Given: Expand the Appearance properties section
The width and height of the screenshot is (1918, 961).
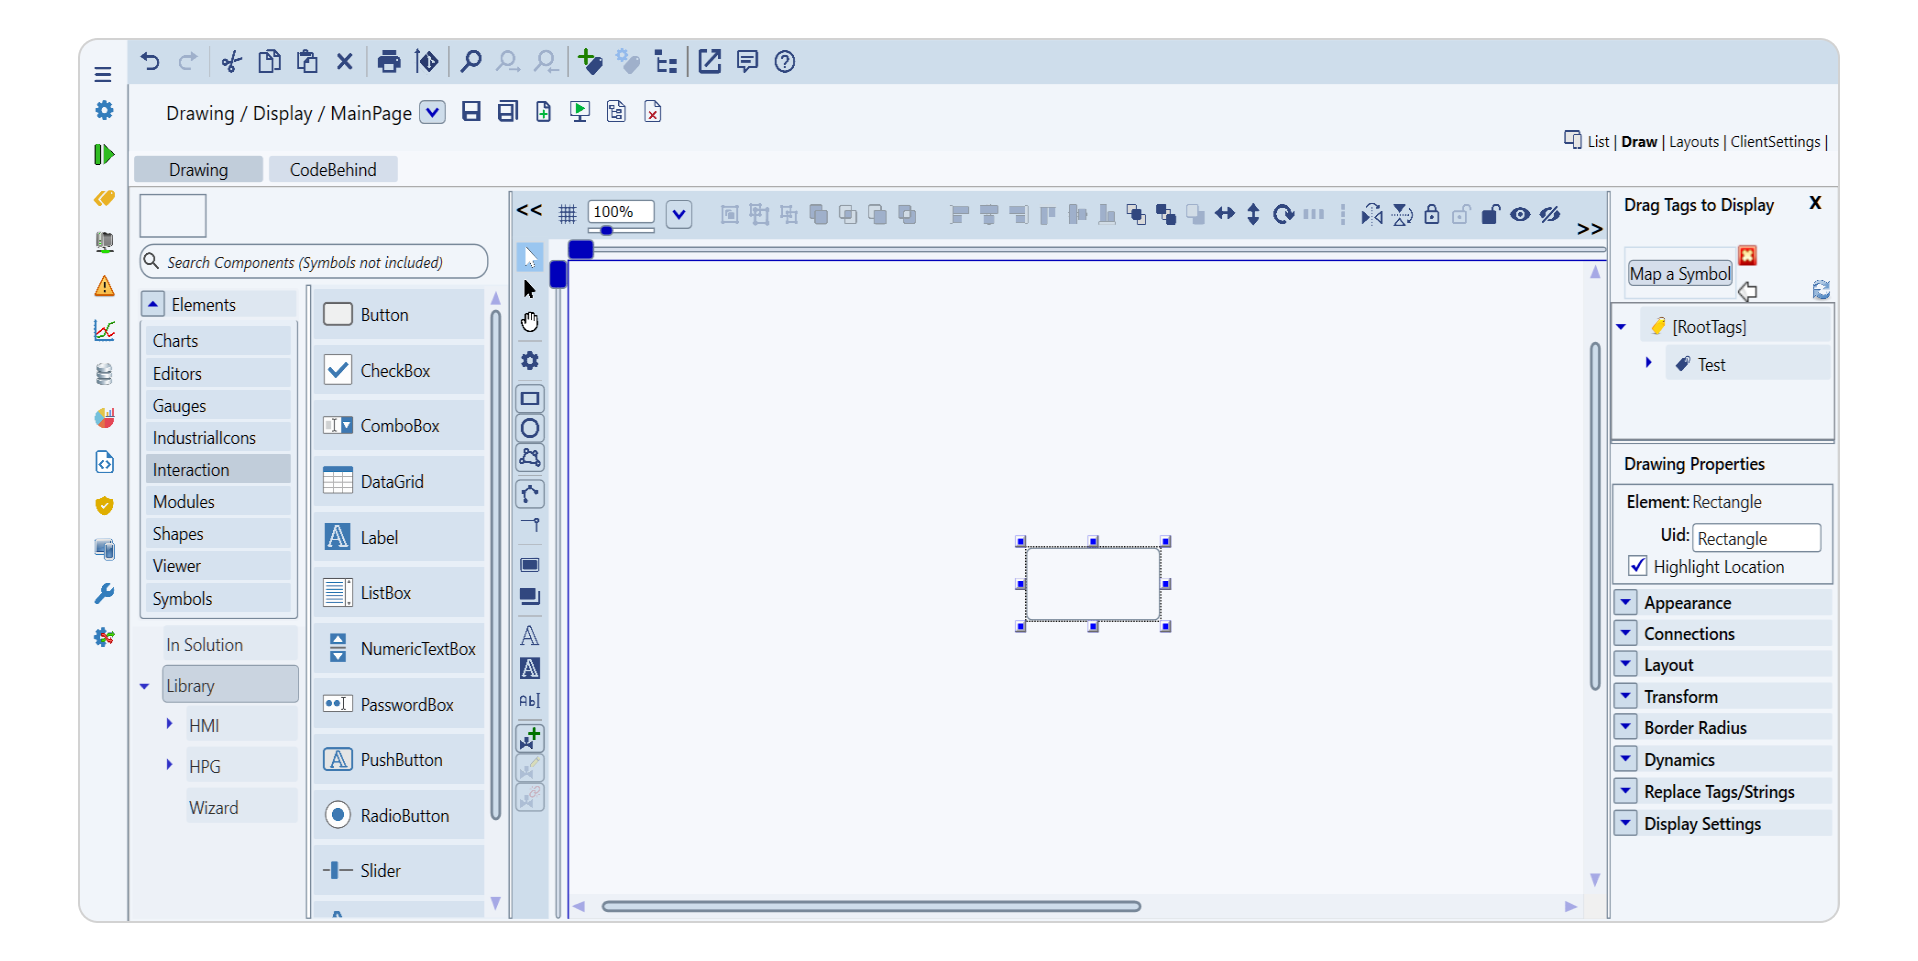Looking at the screenshot, I should [1626, 602].
